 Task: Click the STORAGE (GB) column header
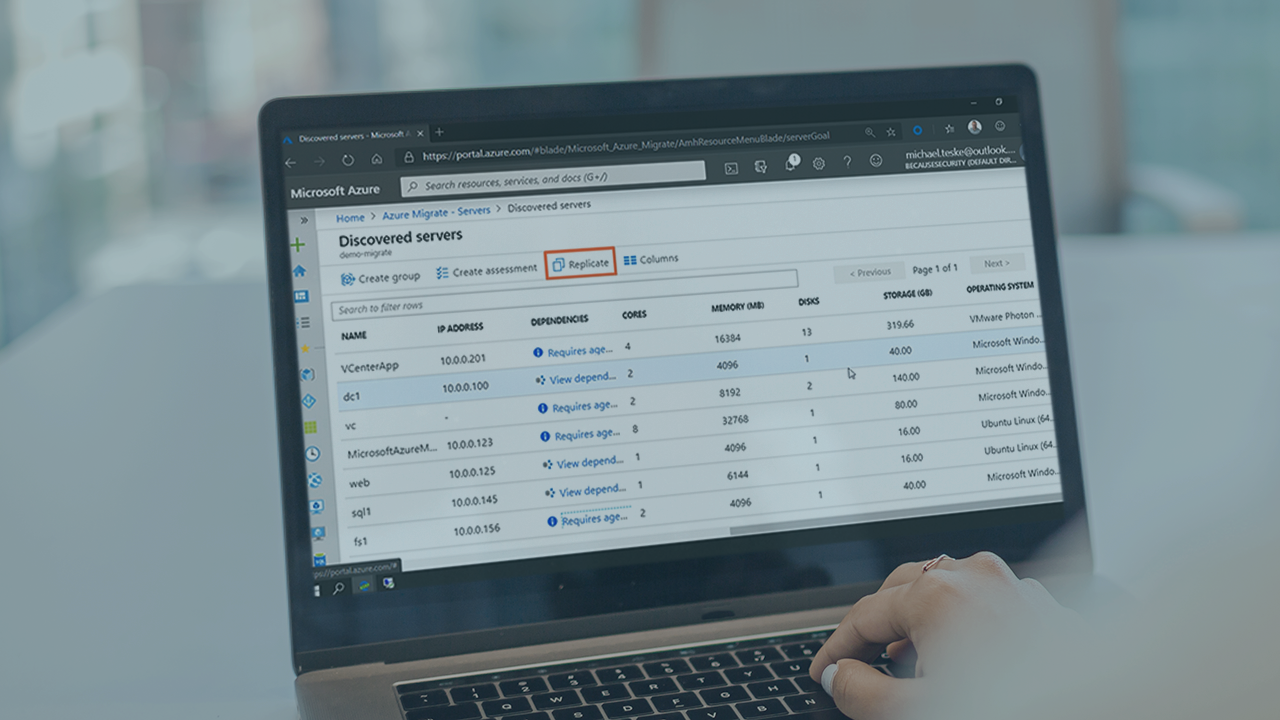point(908,296)
